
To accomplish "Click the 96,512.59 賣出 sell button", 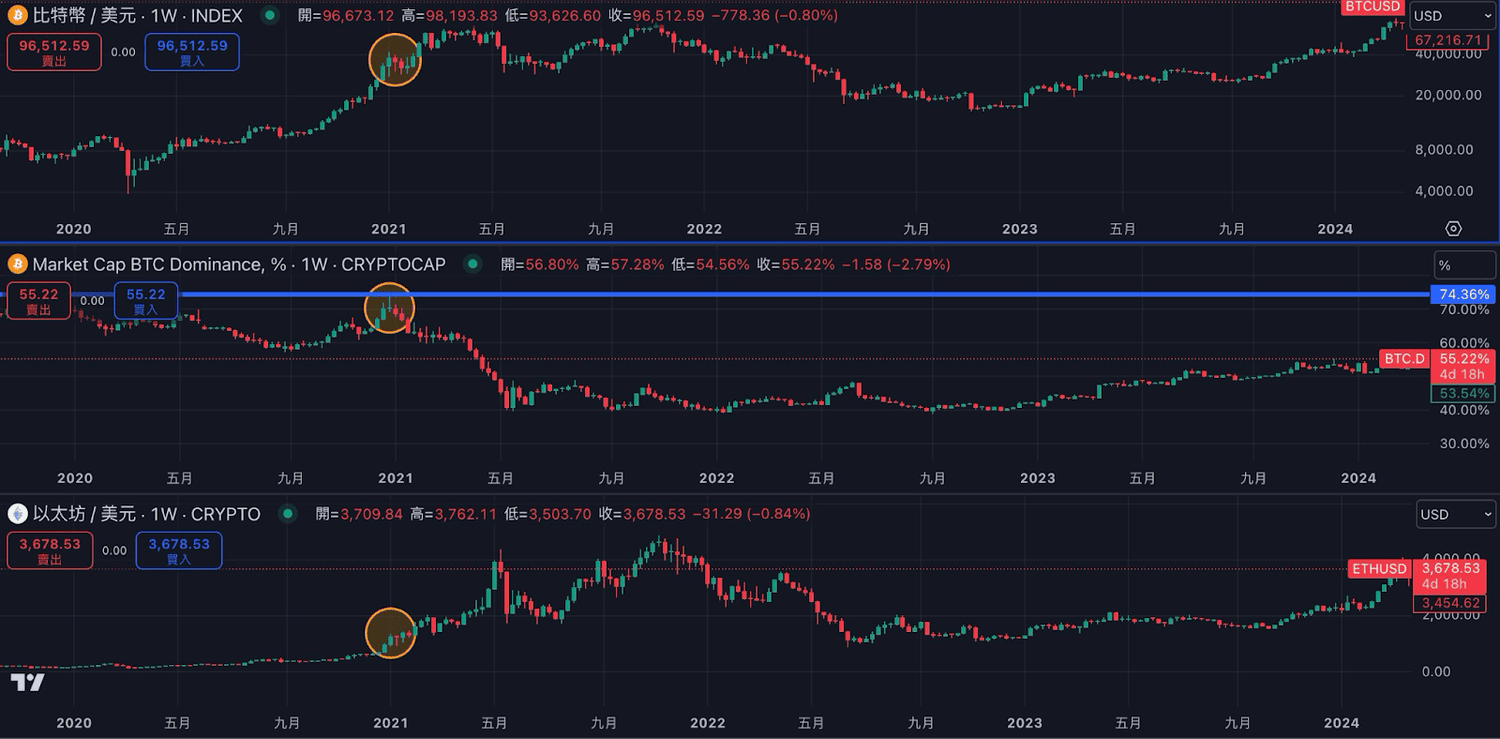I will pos(54,52).
